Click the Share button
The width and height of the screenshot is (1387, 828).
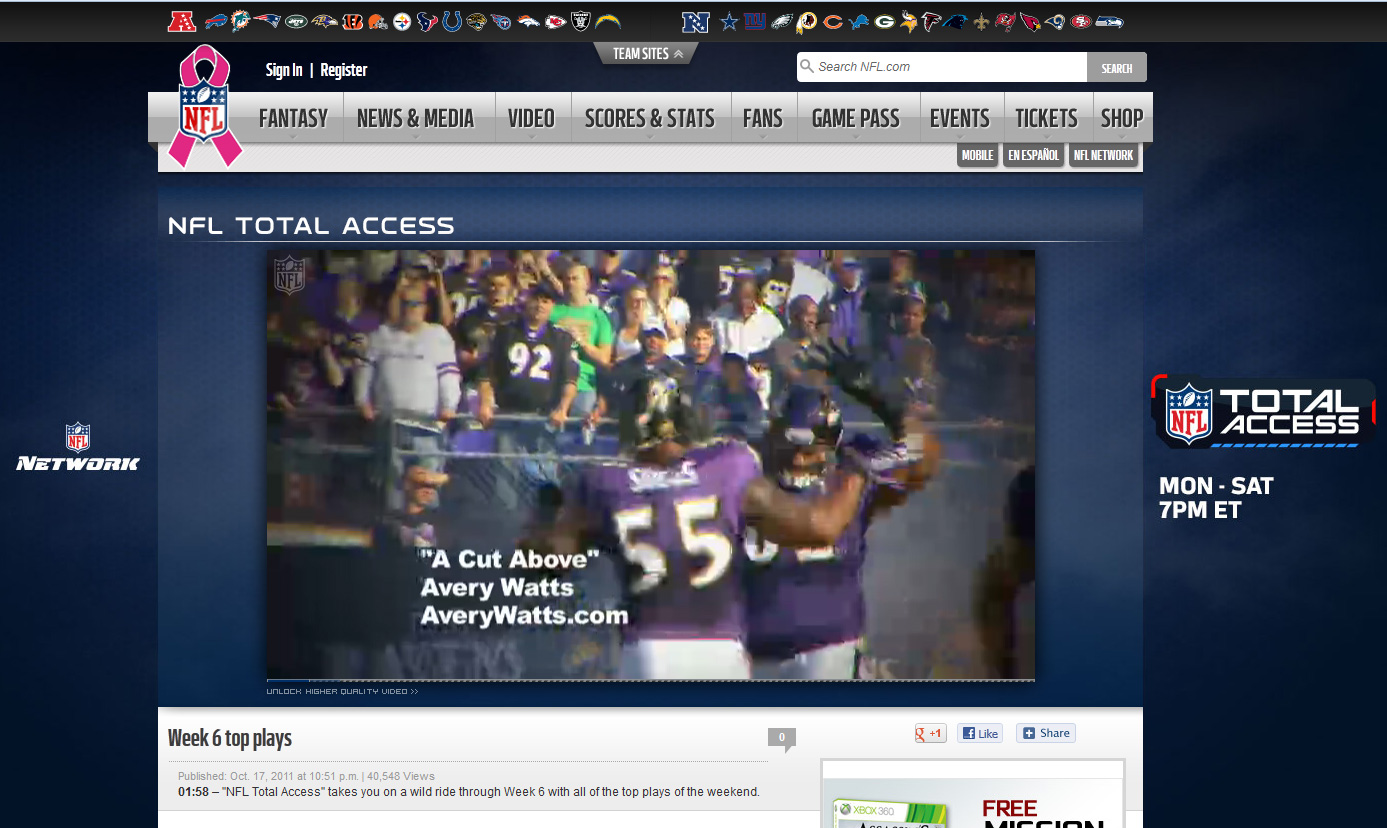1046,733
